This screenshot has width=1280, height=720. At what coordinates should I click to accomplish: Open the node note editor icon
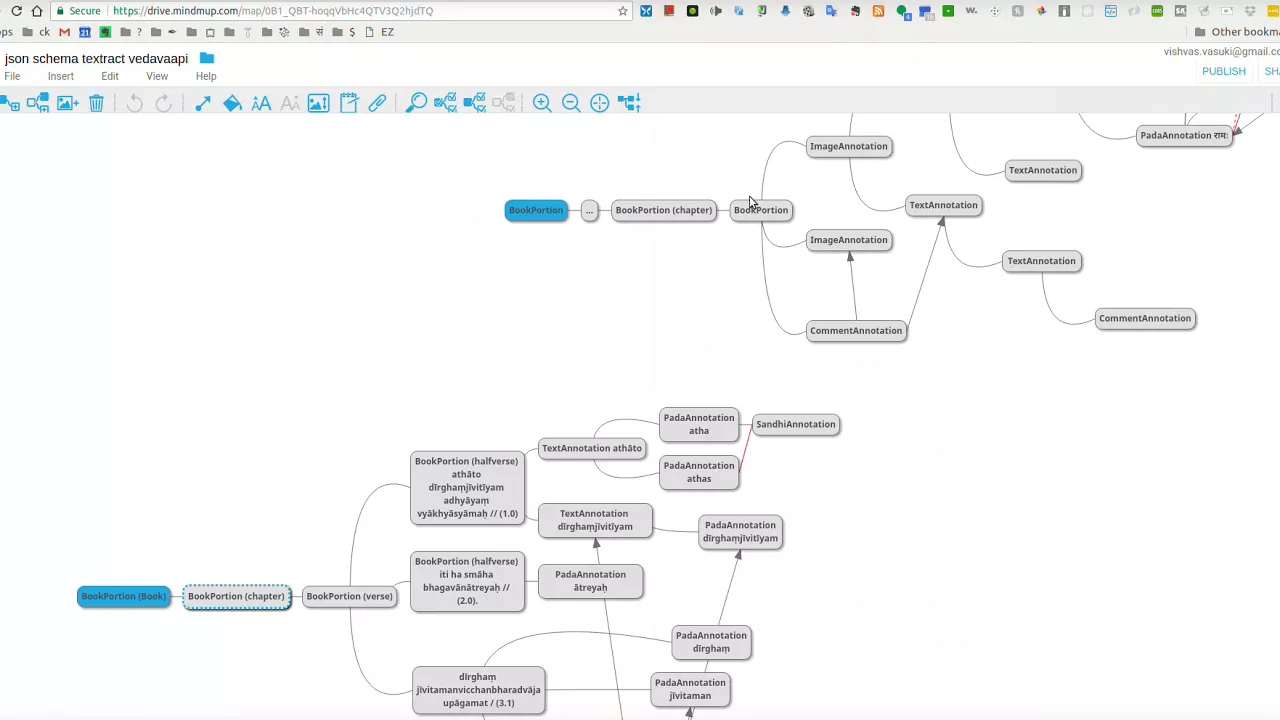pyautogui.click(x=348, y=103)
